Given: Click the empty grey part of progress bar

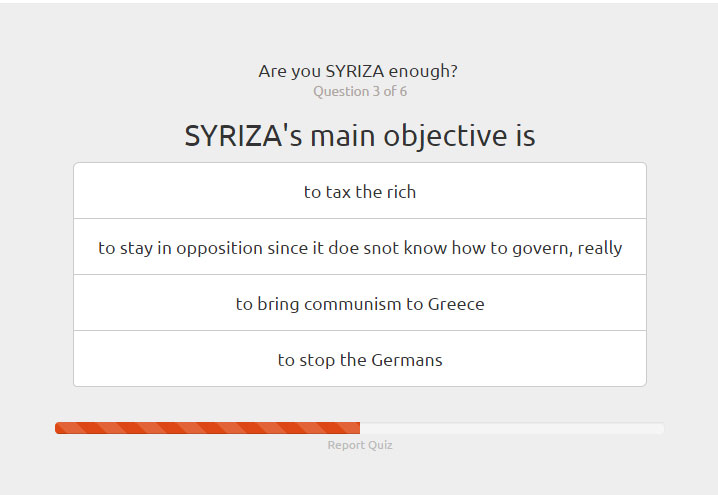Looking at the screenshot, I should click(512, 428).
